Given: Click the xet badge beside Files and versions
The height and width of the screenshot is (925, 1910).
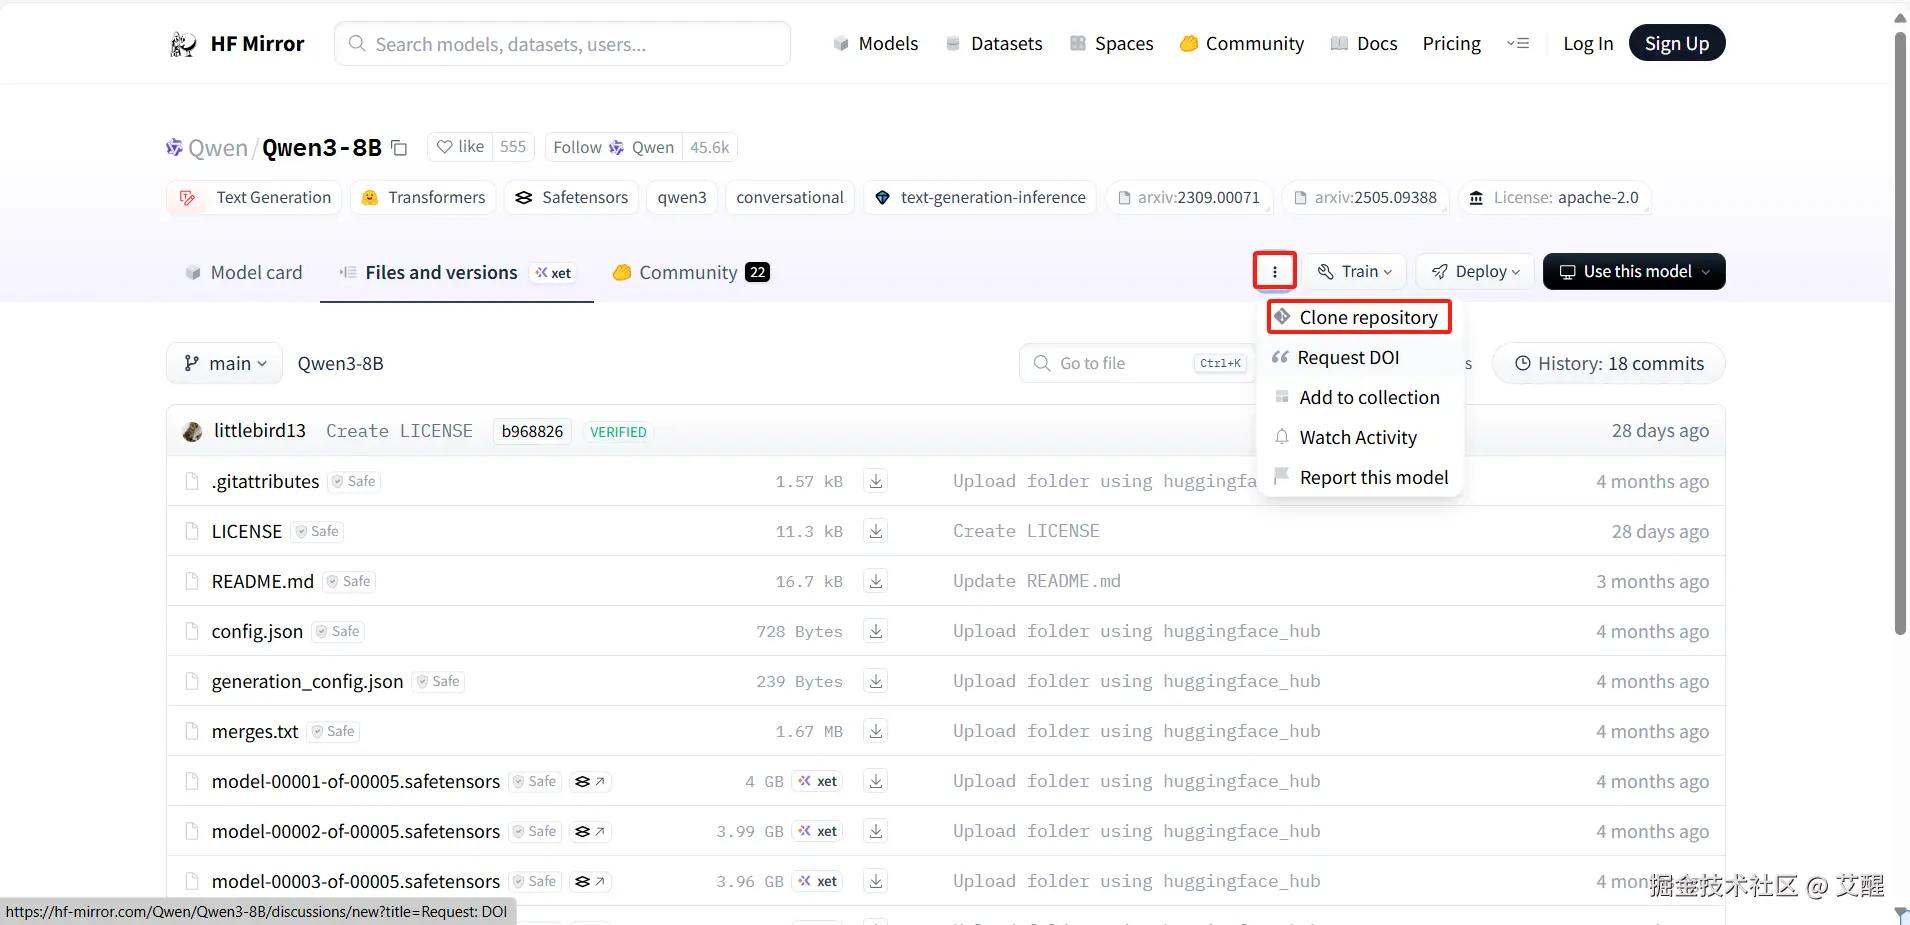Looking at the screenshot, I should (553, 273).
